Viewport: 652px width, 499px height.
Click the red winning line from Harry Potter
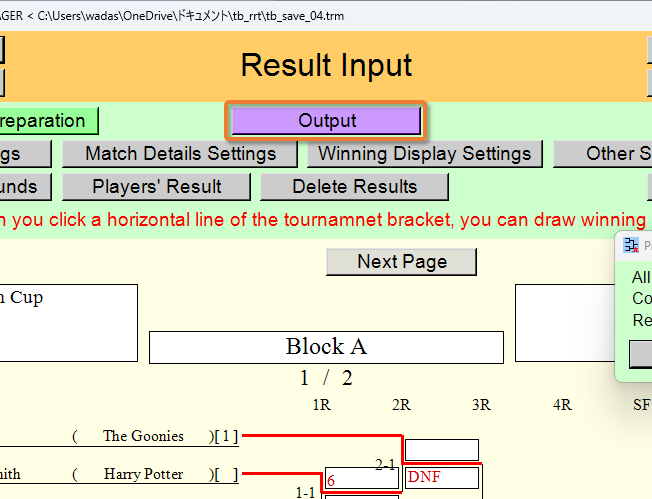(282, 473)
